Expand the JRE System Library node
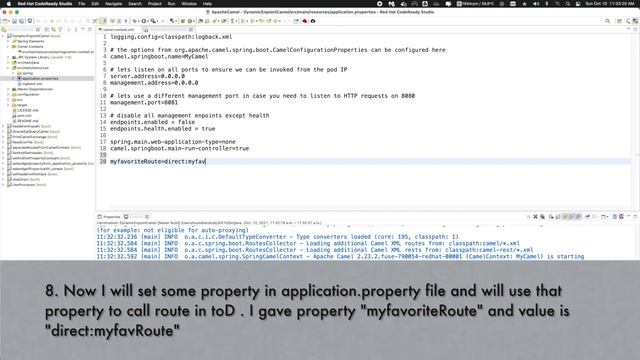The height and width of the screenshot is (360, 640). pos(8,57)
